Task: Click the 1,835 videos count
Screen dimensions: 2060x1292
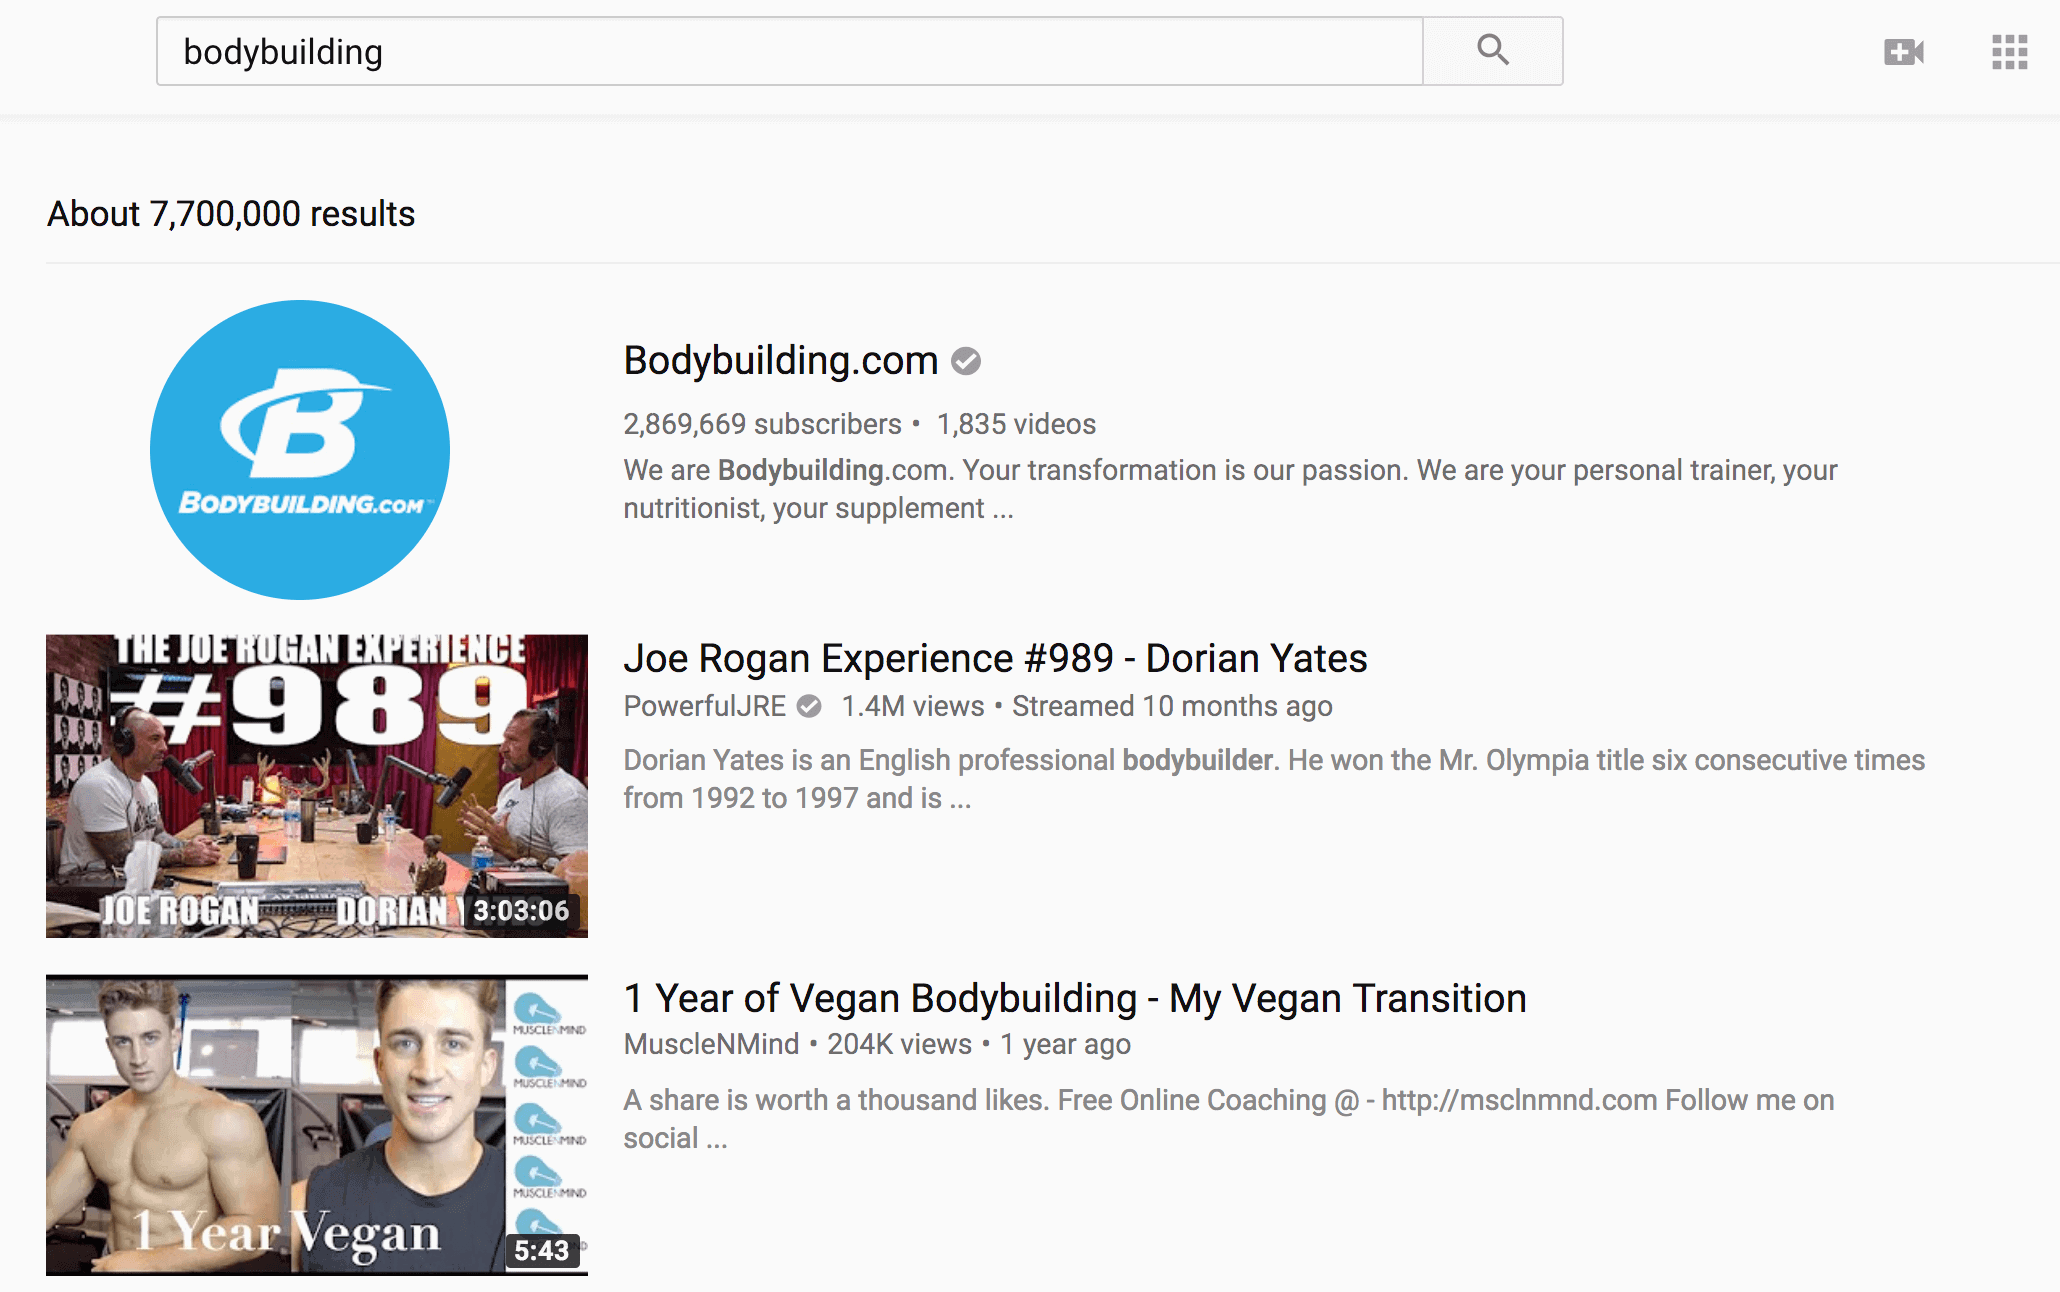Action: click(1016, 425)
